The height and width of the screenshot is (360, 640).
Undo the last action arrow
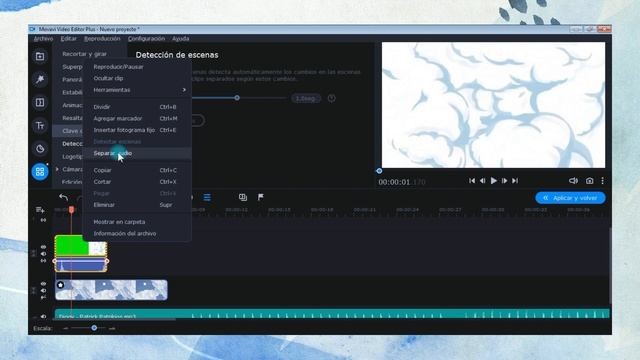63,197
